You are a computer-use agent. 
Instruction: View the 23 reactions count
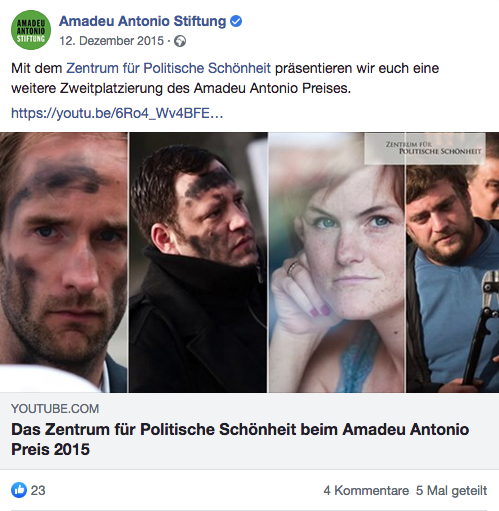click(x=38, y=490)
